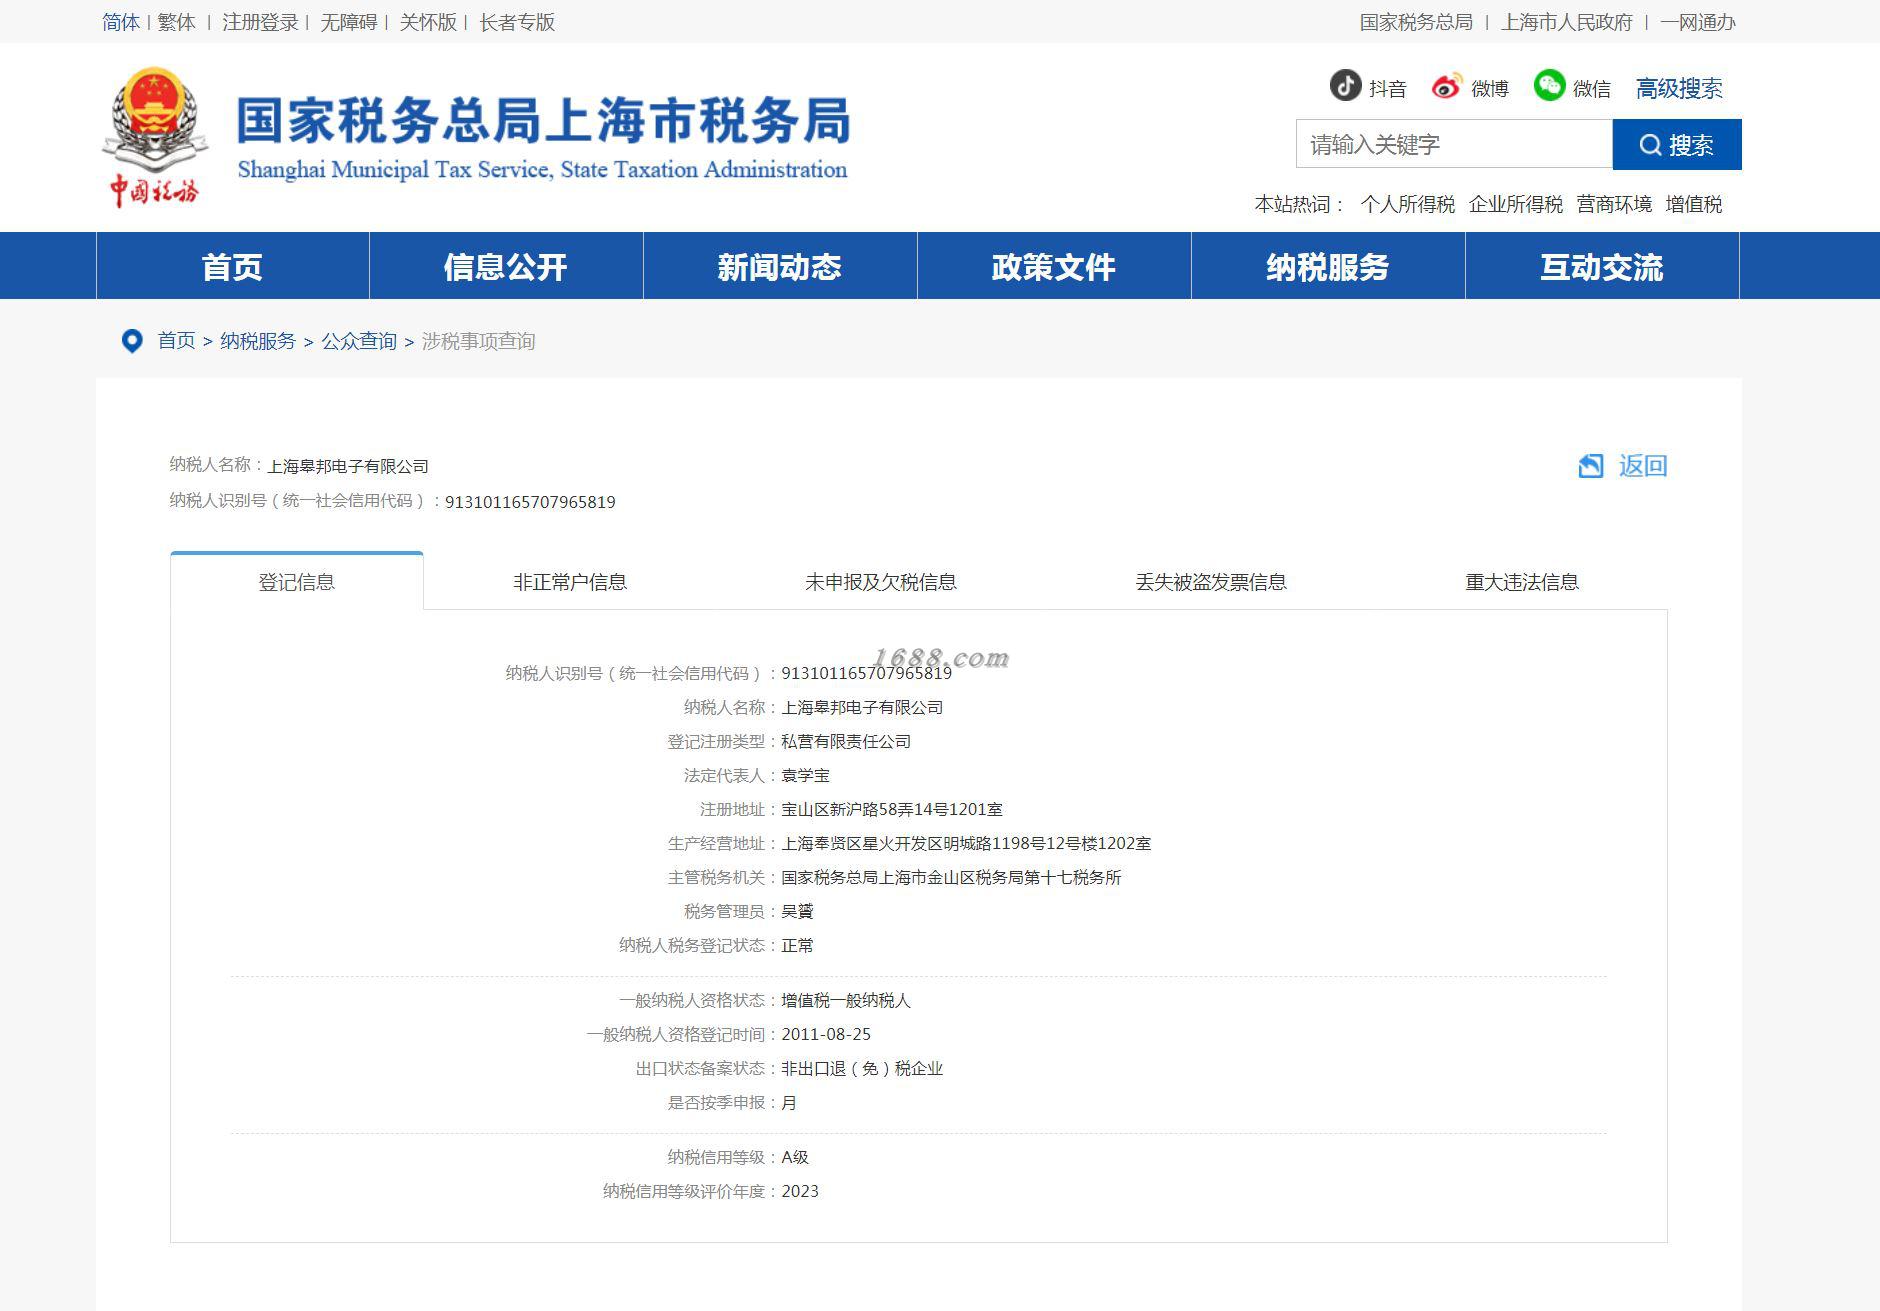Switch to 未申报及欠税信息 tab
Image resolution: width=1880 pixels, height=1311 pixels.
point(881,582)
